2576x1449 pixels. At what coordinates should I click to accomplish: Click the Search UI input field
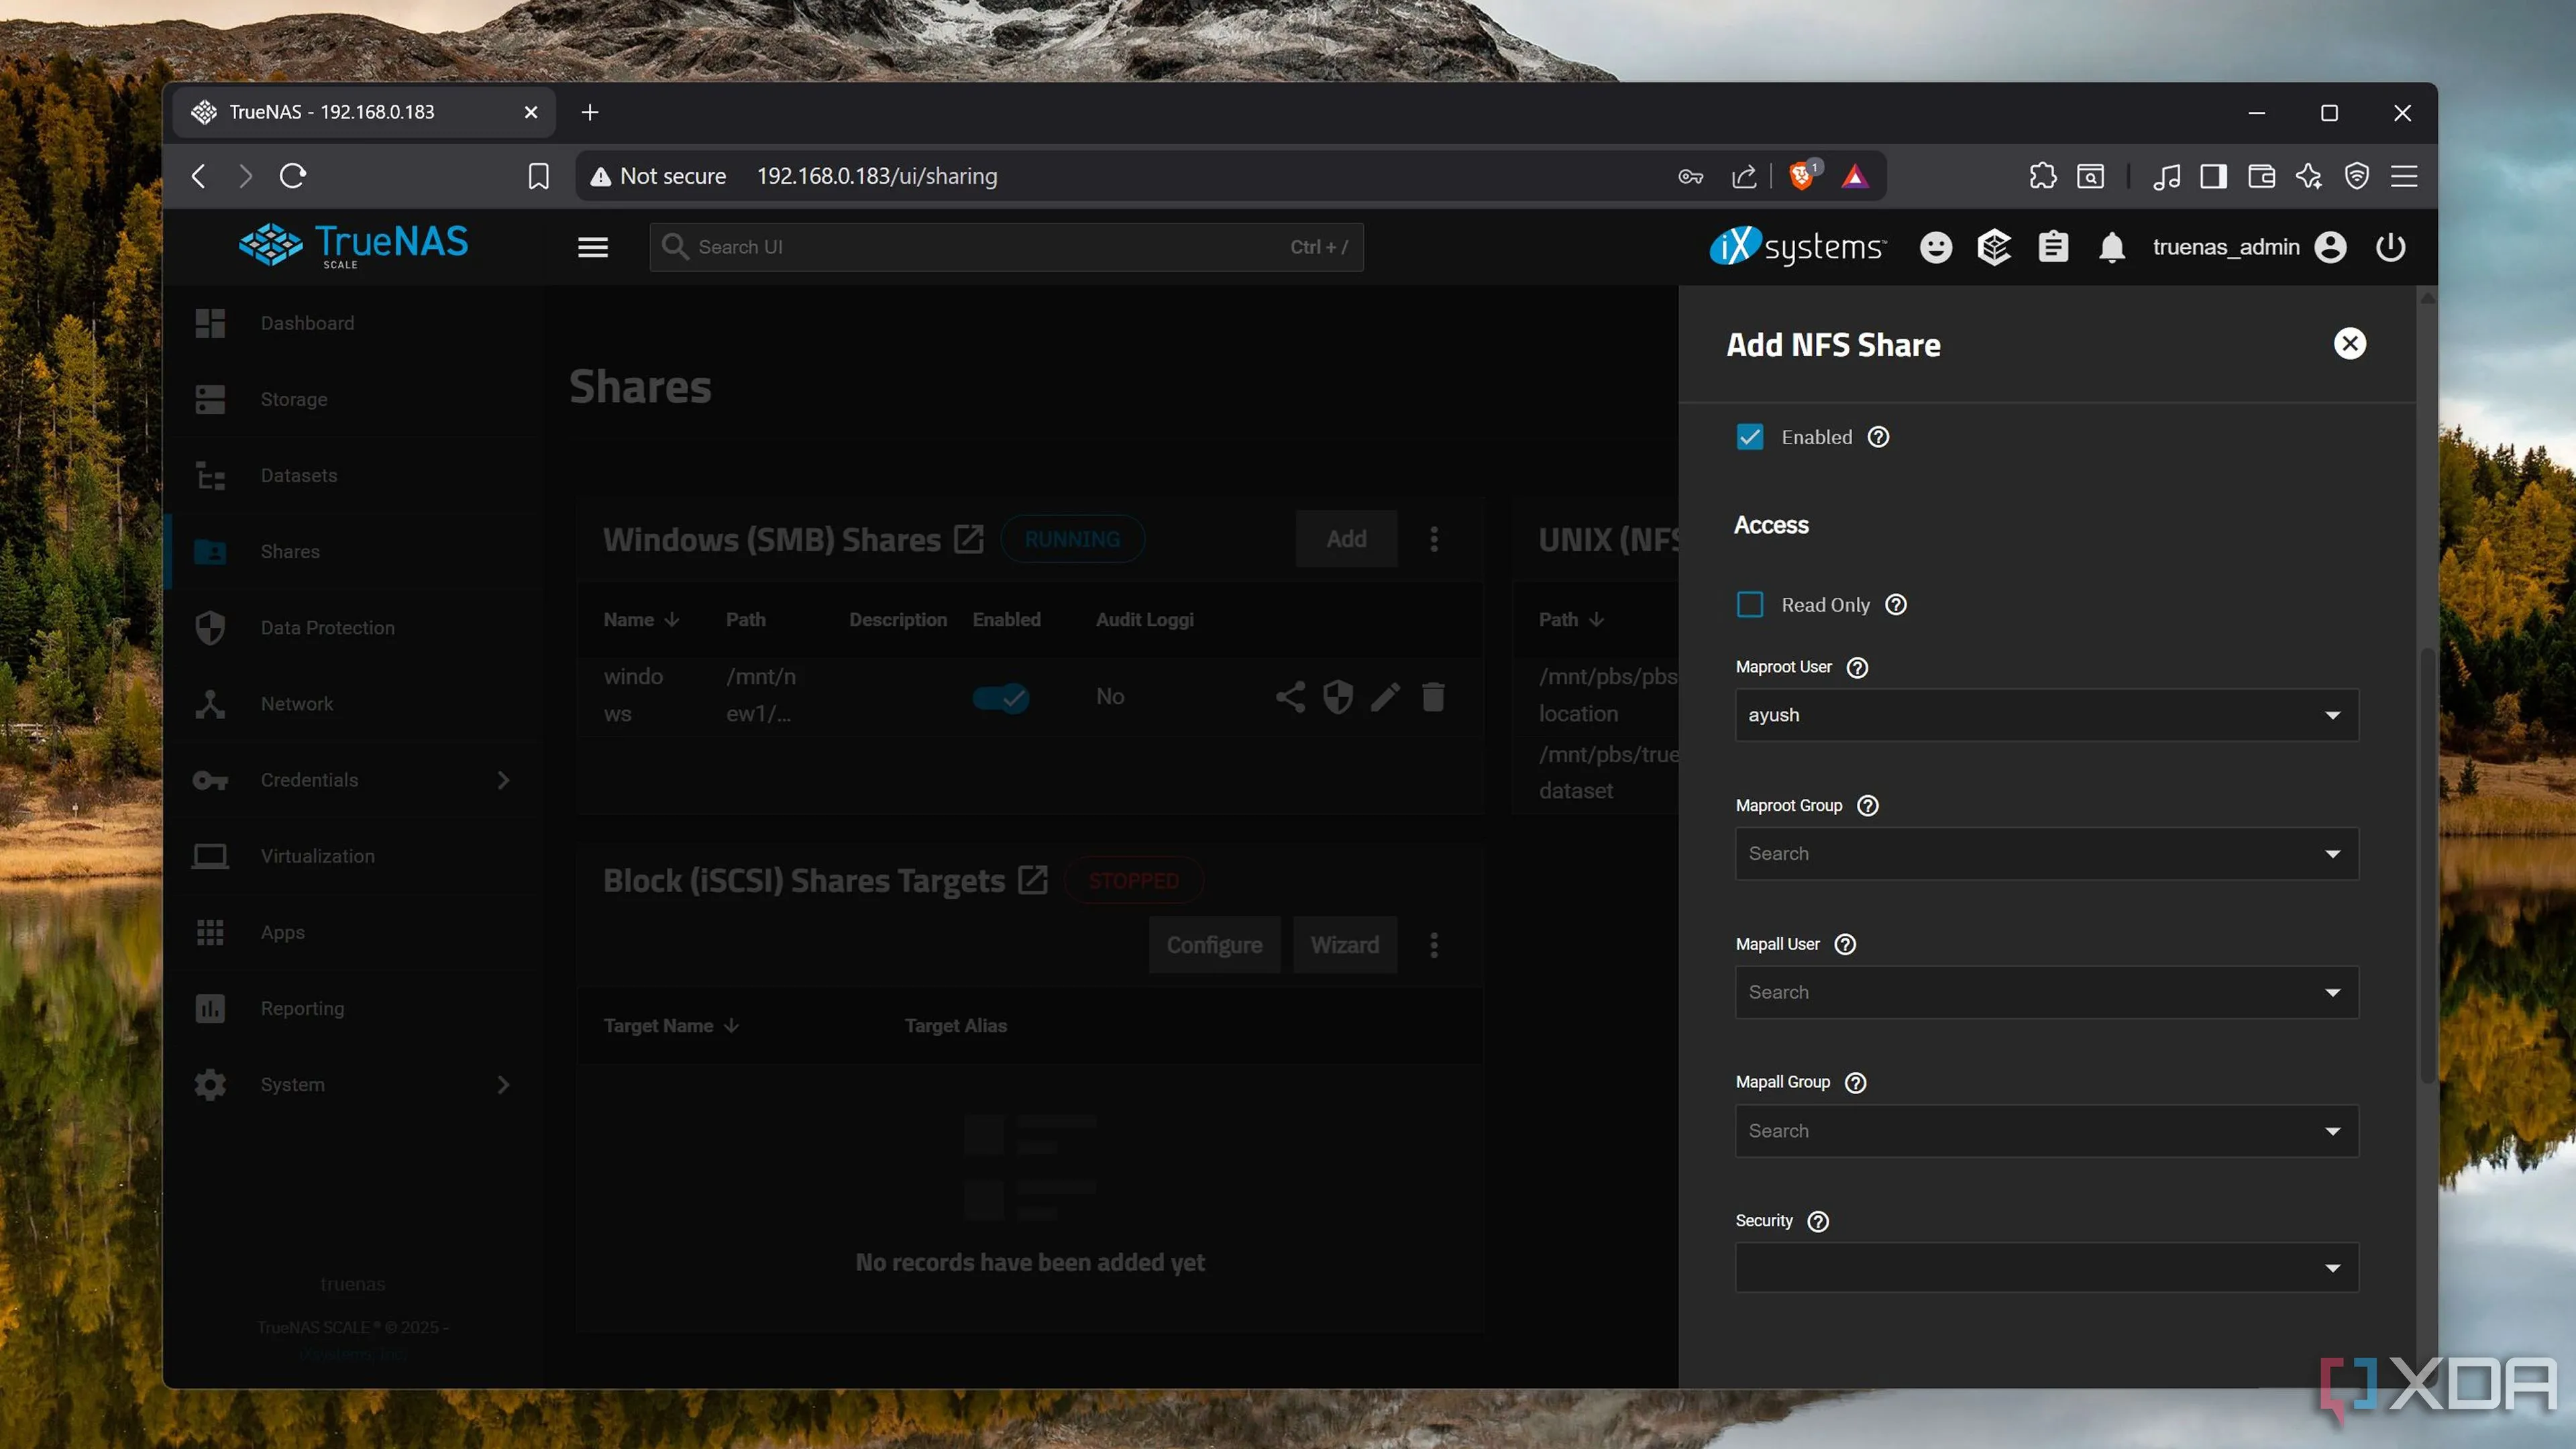point(1006,247)
